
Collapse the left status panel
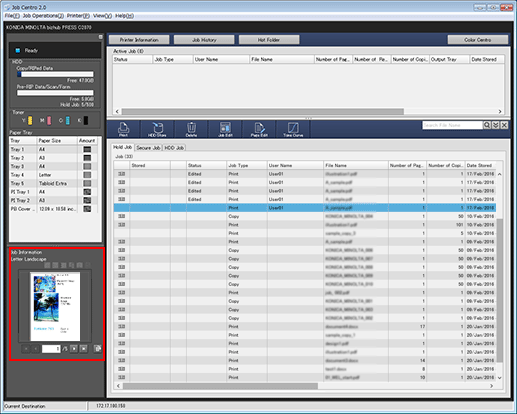click(x=101, y=37)
